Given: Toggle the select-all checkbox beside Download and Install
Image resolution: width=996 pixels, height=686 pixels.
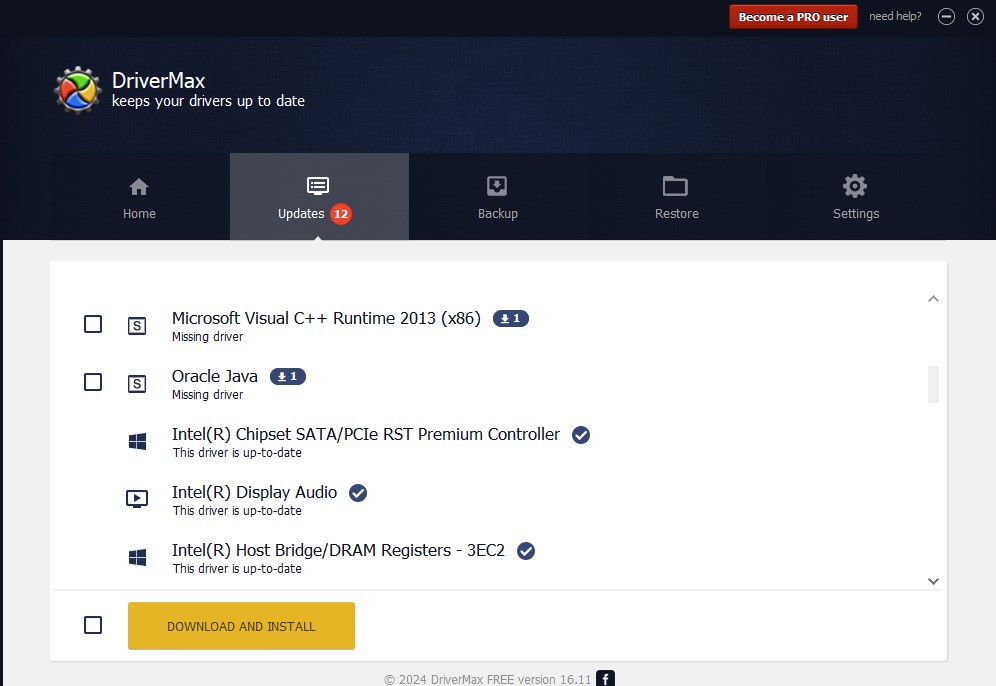Looking at the screenshot, I should [x=93, y=625].
